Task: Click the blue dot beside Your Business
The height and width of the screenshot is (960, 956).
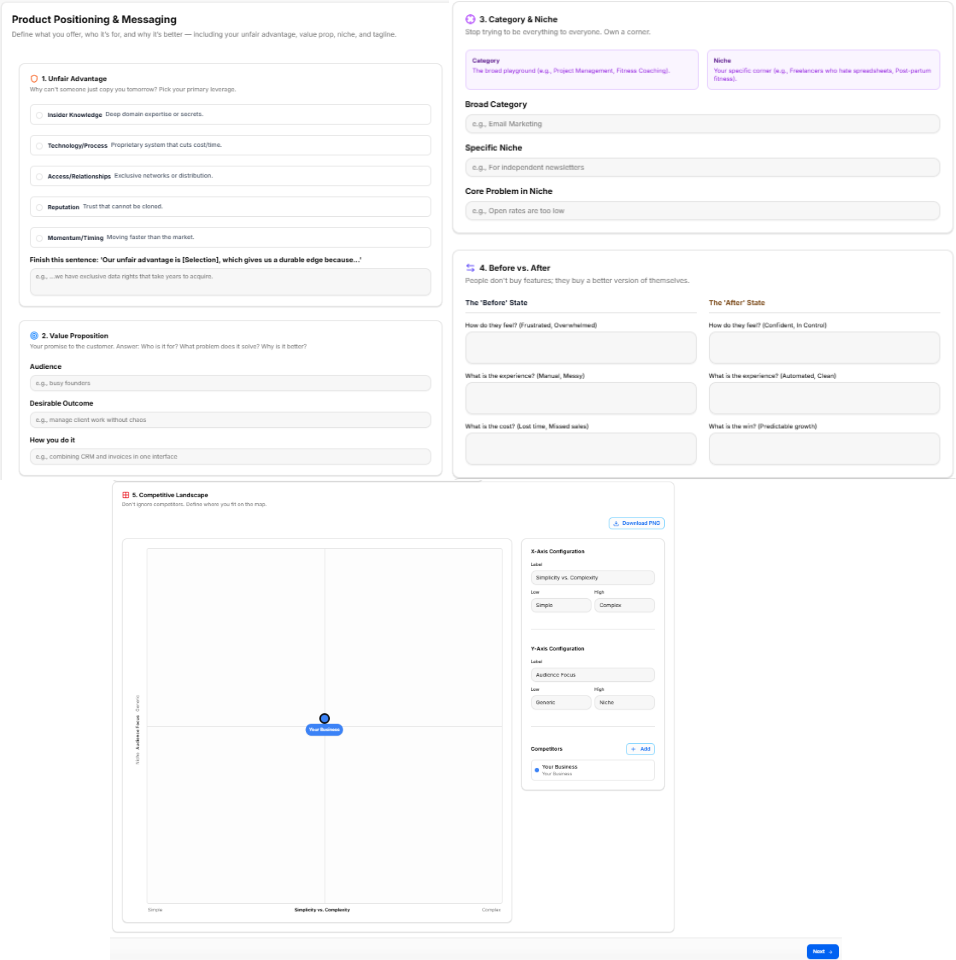Action: click(x=537, y=770)
